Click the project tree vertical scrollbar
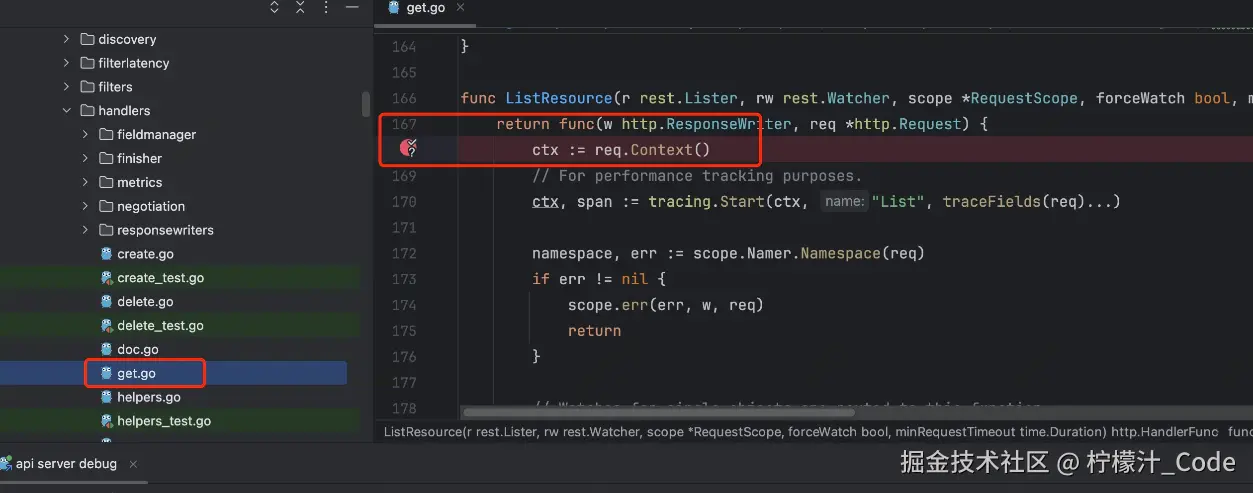 366,104
